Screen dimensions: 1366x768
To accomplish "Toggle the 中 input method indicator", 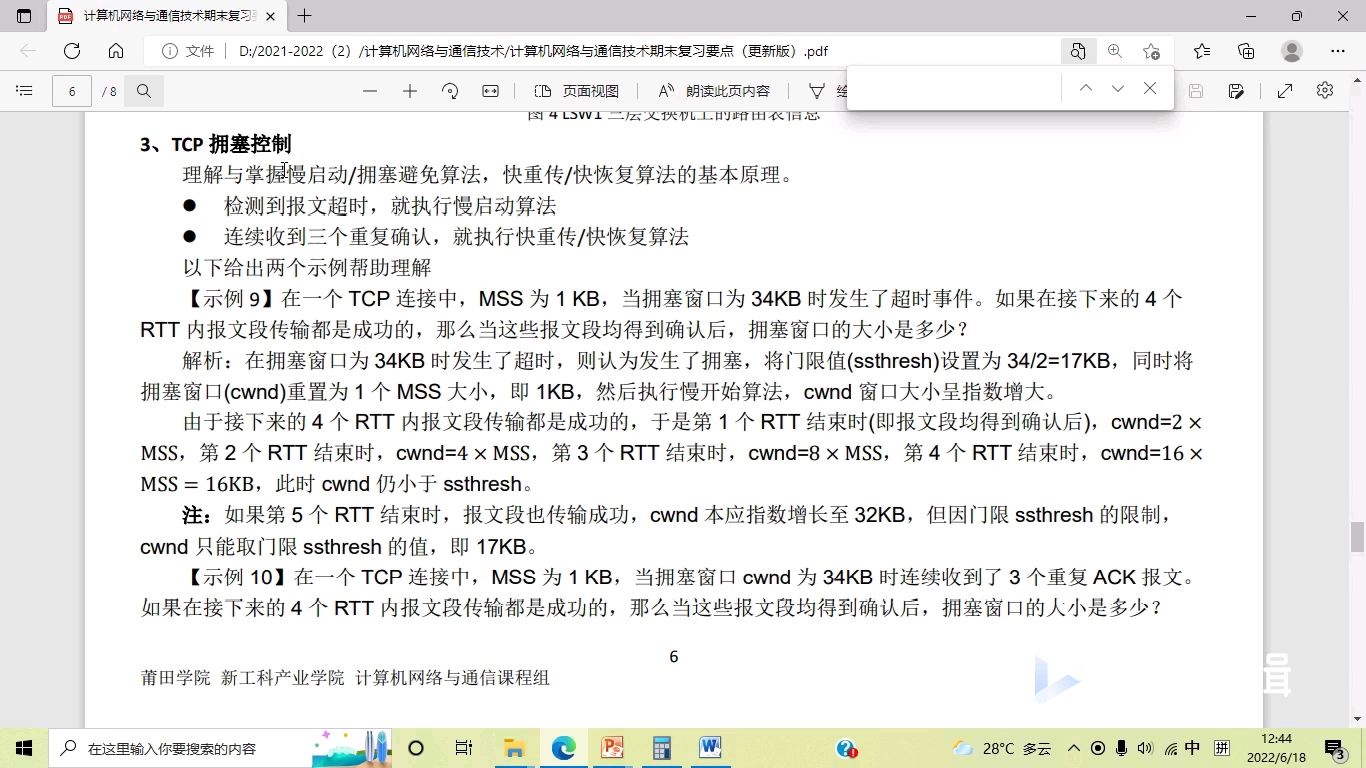I will 1192,748.
